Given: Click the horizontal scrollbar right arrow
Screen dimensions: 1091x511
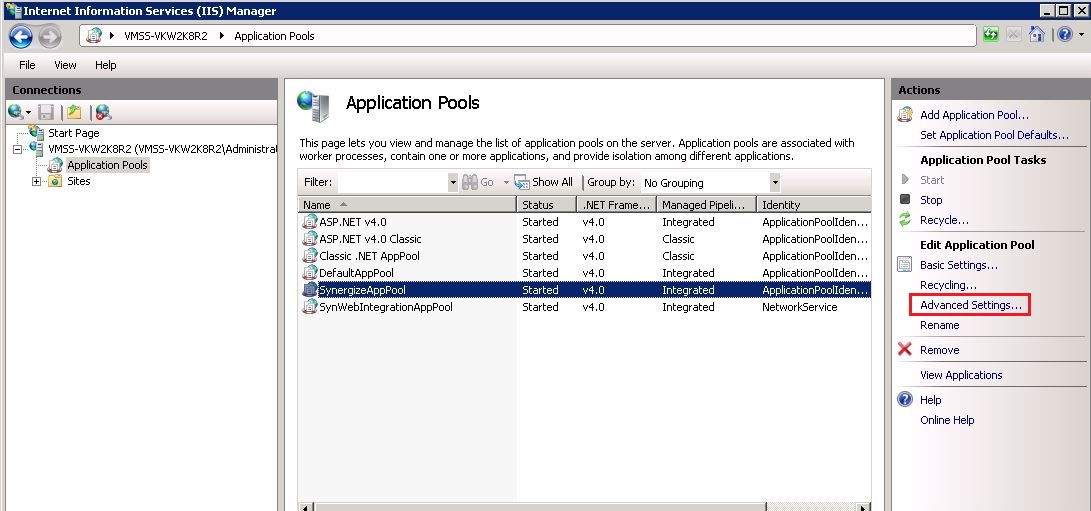Looking at the screenshot, I should 864,508.
